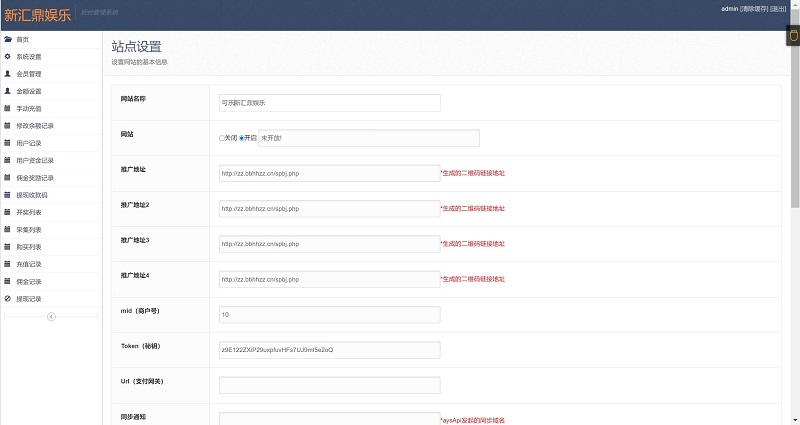
Task: Click the 系统设置 gear icon
Action: point(8,56)
